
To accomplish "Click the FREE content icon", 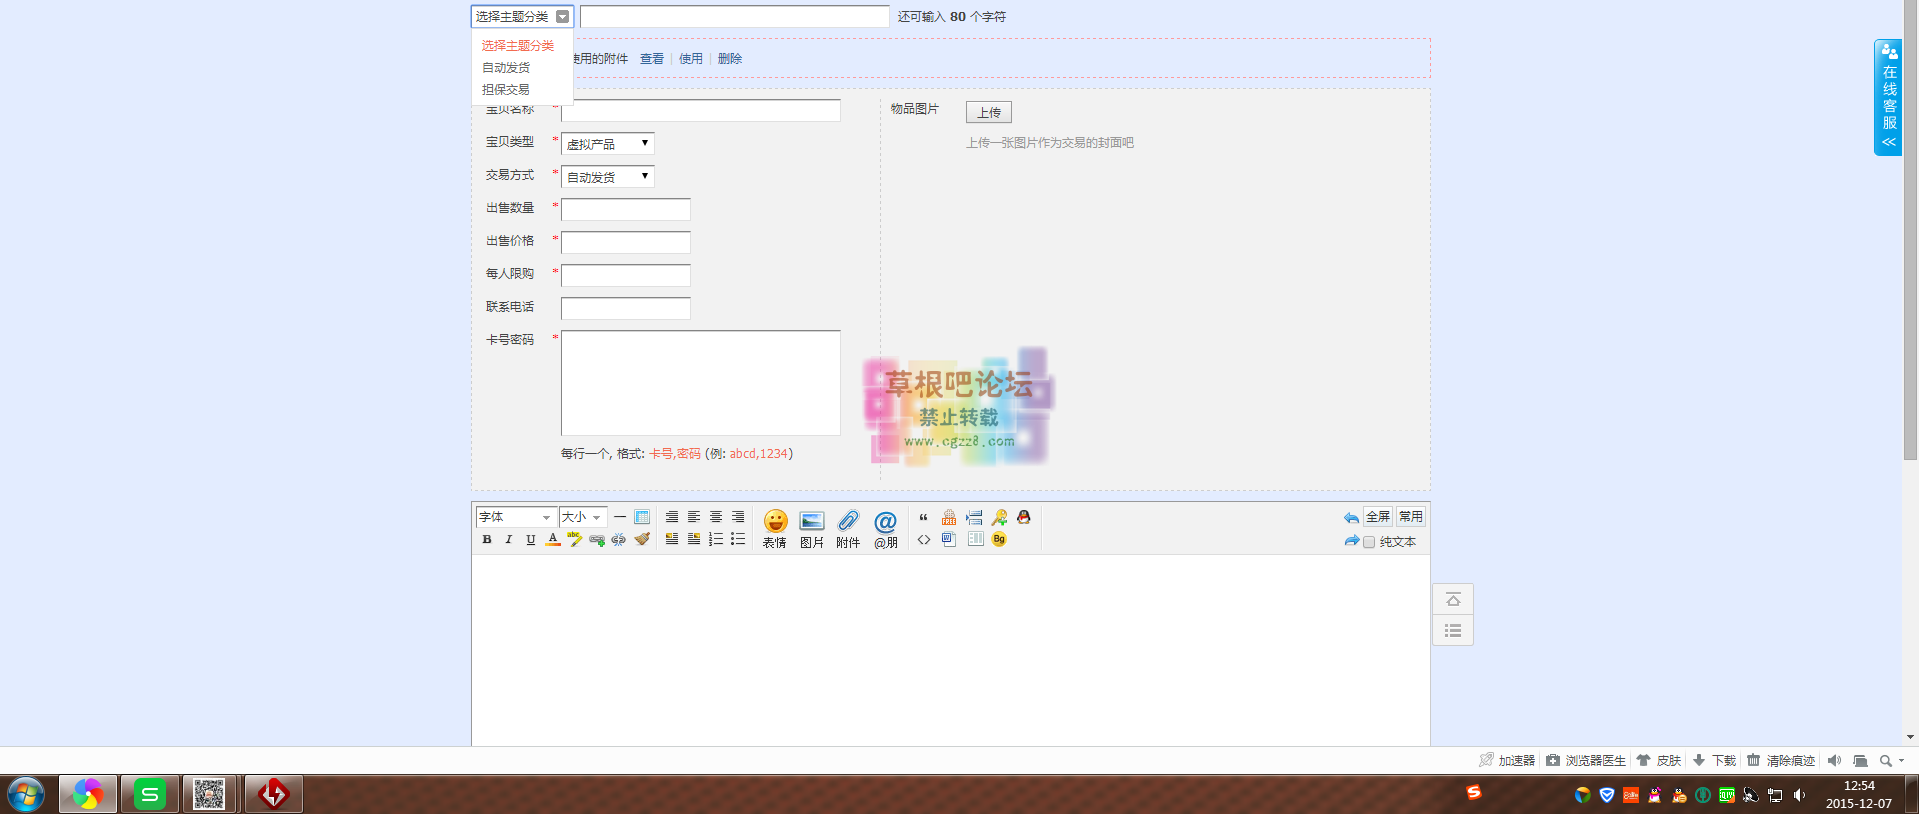I will point(949,517).
